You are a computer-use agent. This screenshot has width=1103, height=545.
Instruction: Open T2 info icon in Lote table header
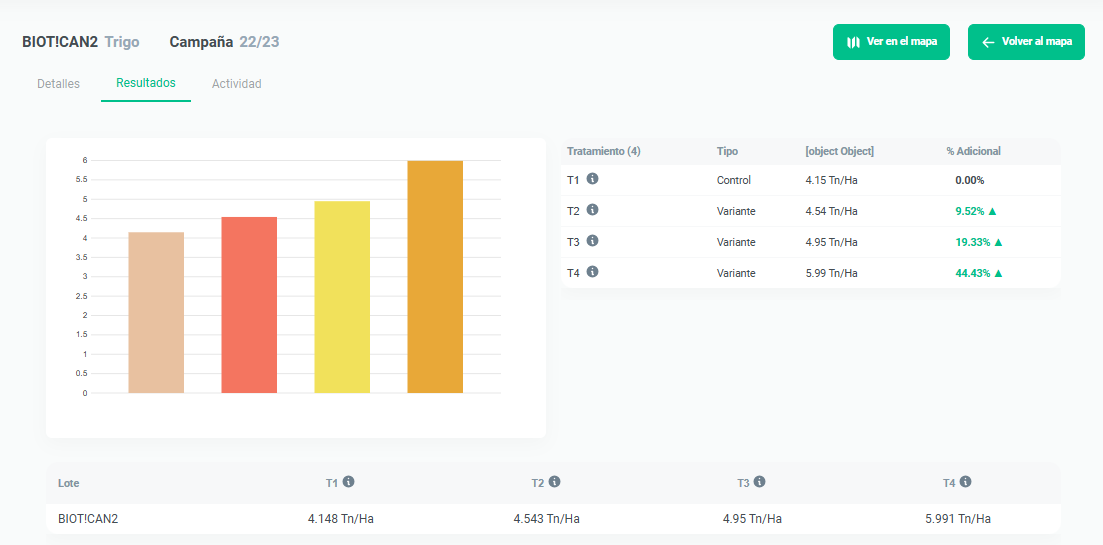554,482
